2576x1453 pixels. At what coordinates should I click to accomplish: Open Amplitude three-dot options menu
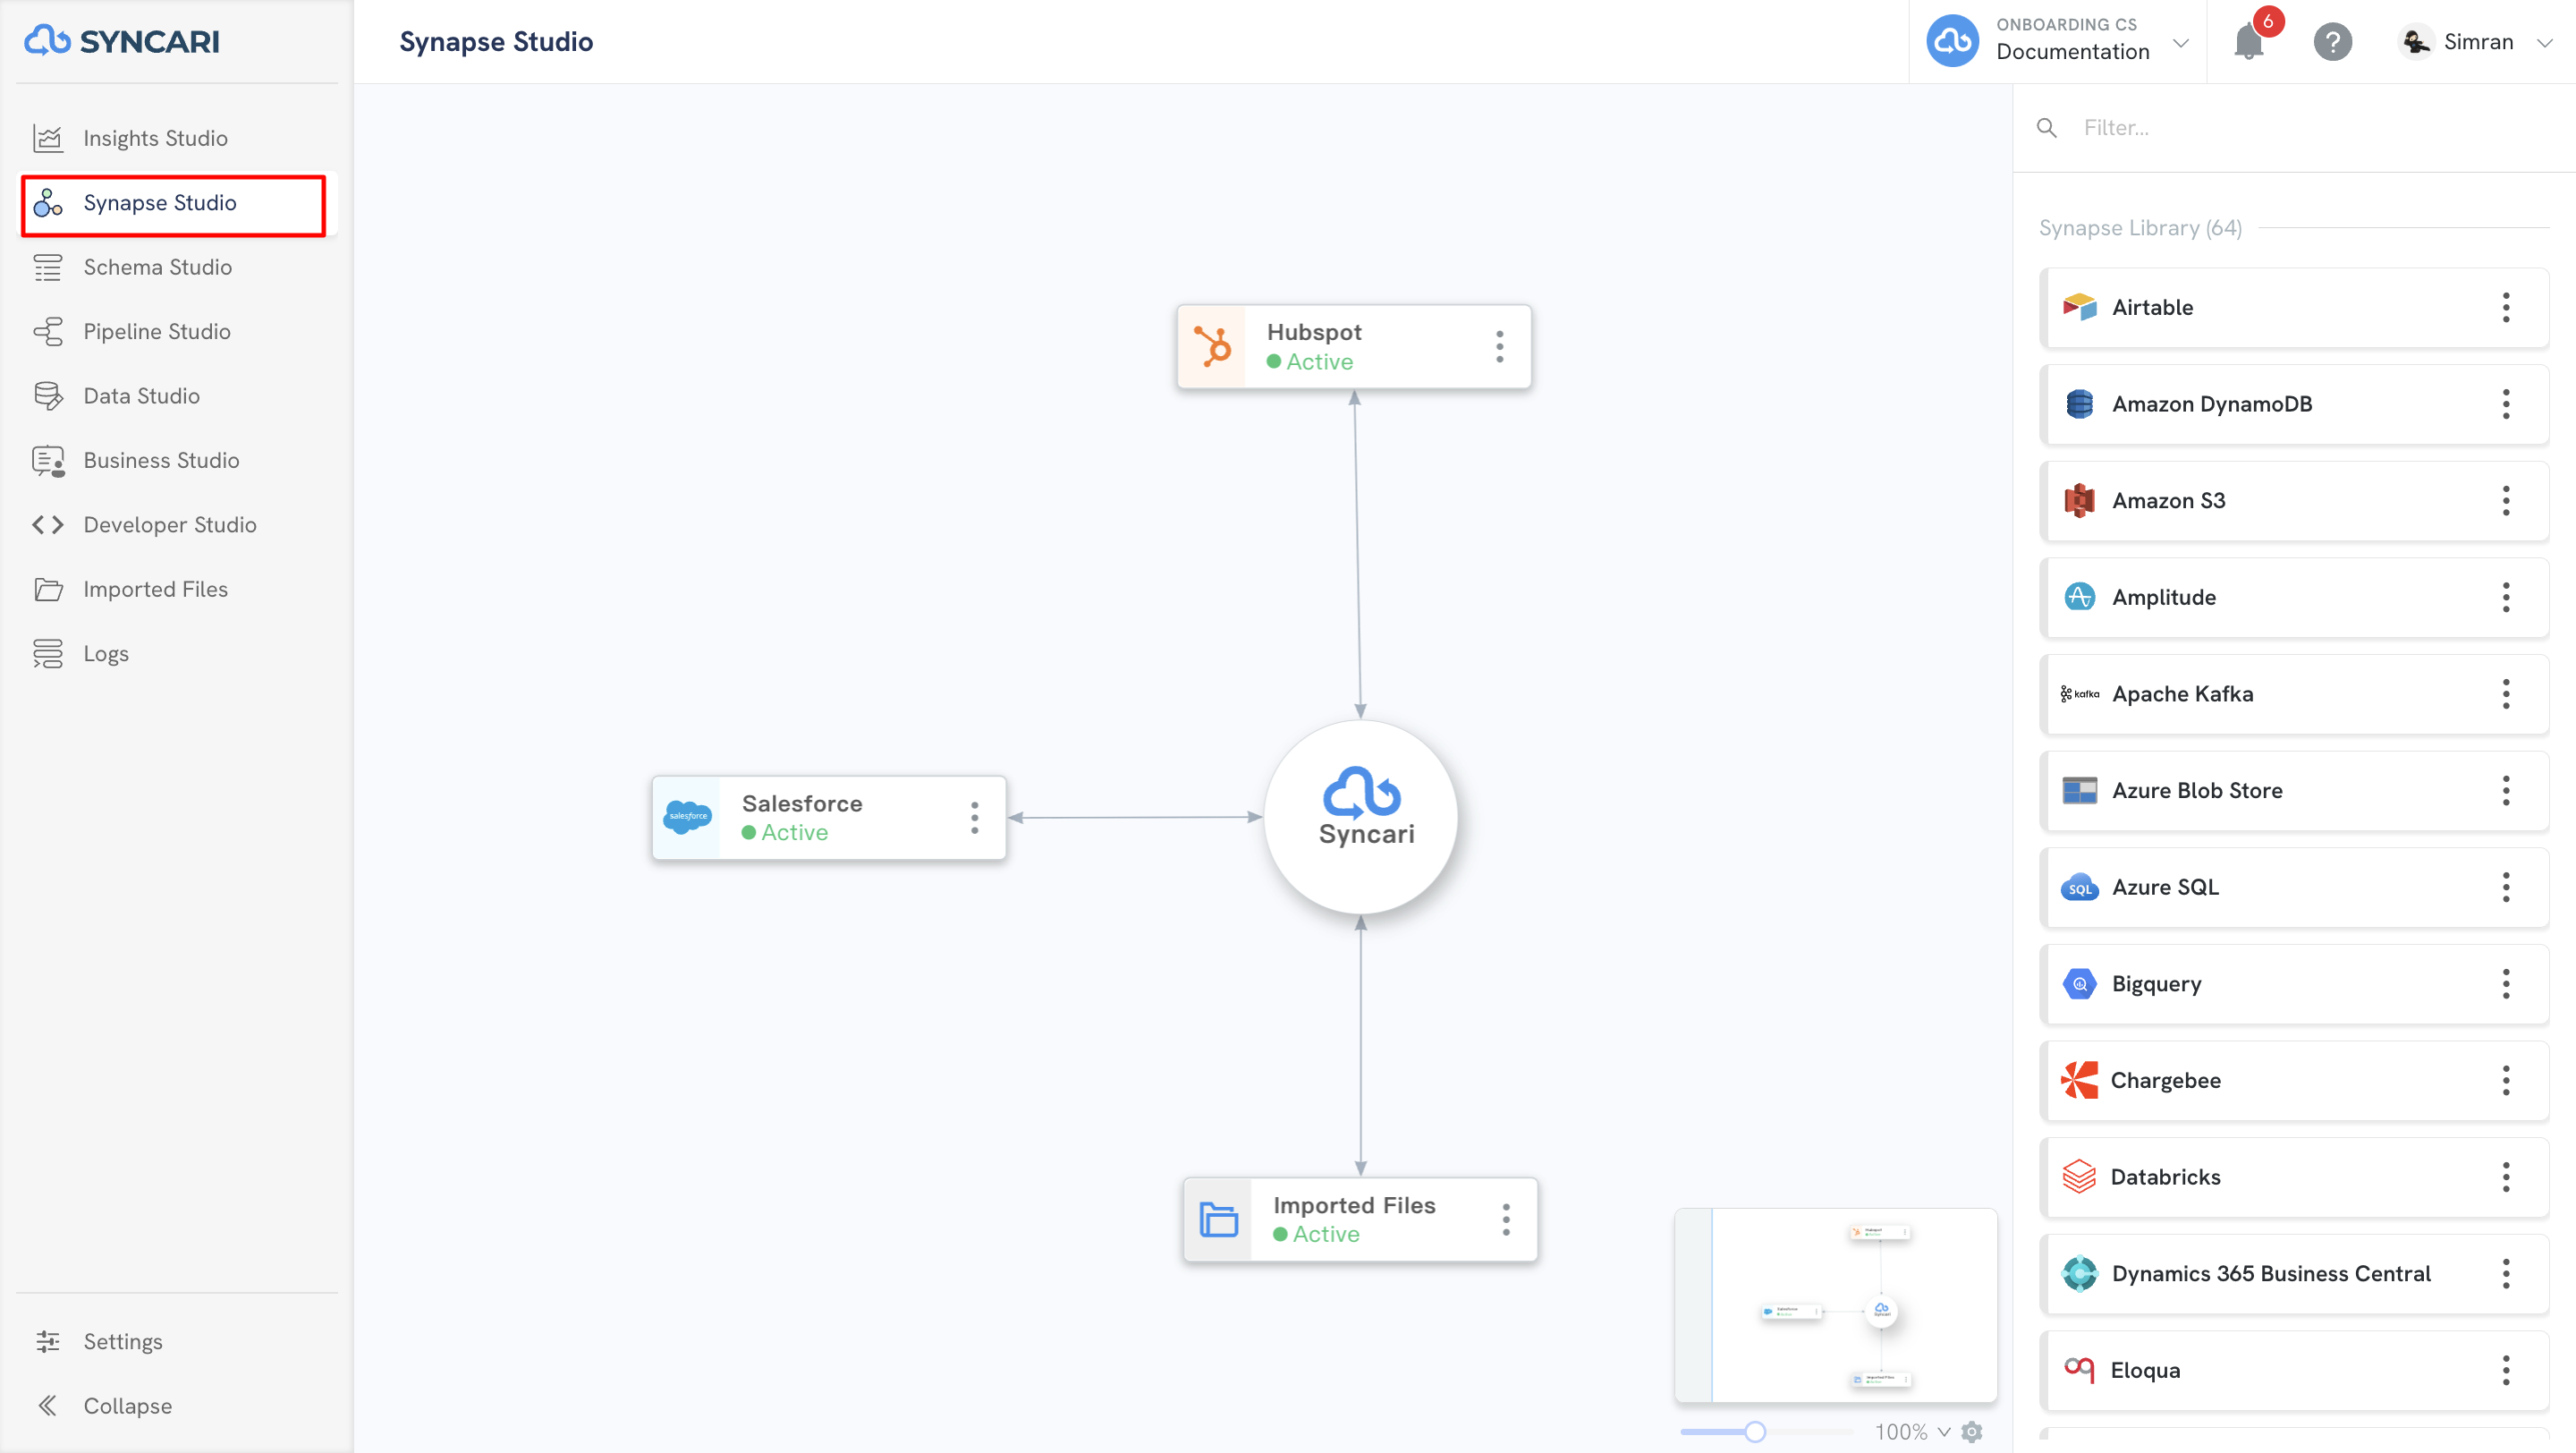pos(2506,597)
